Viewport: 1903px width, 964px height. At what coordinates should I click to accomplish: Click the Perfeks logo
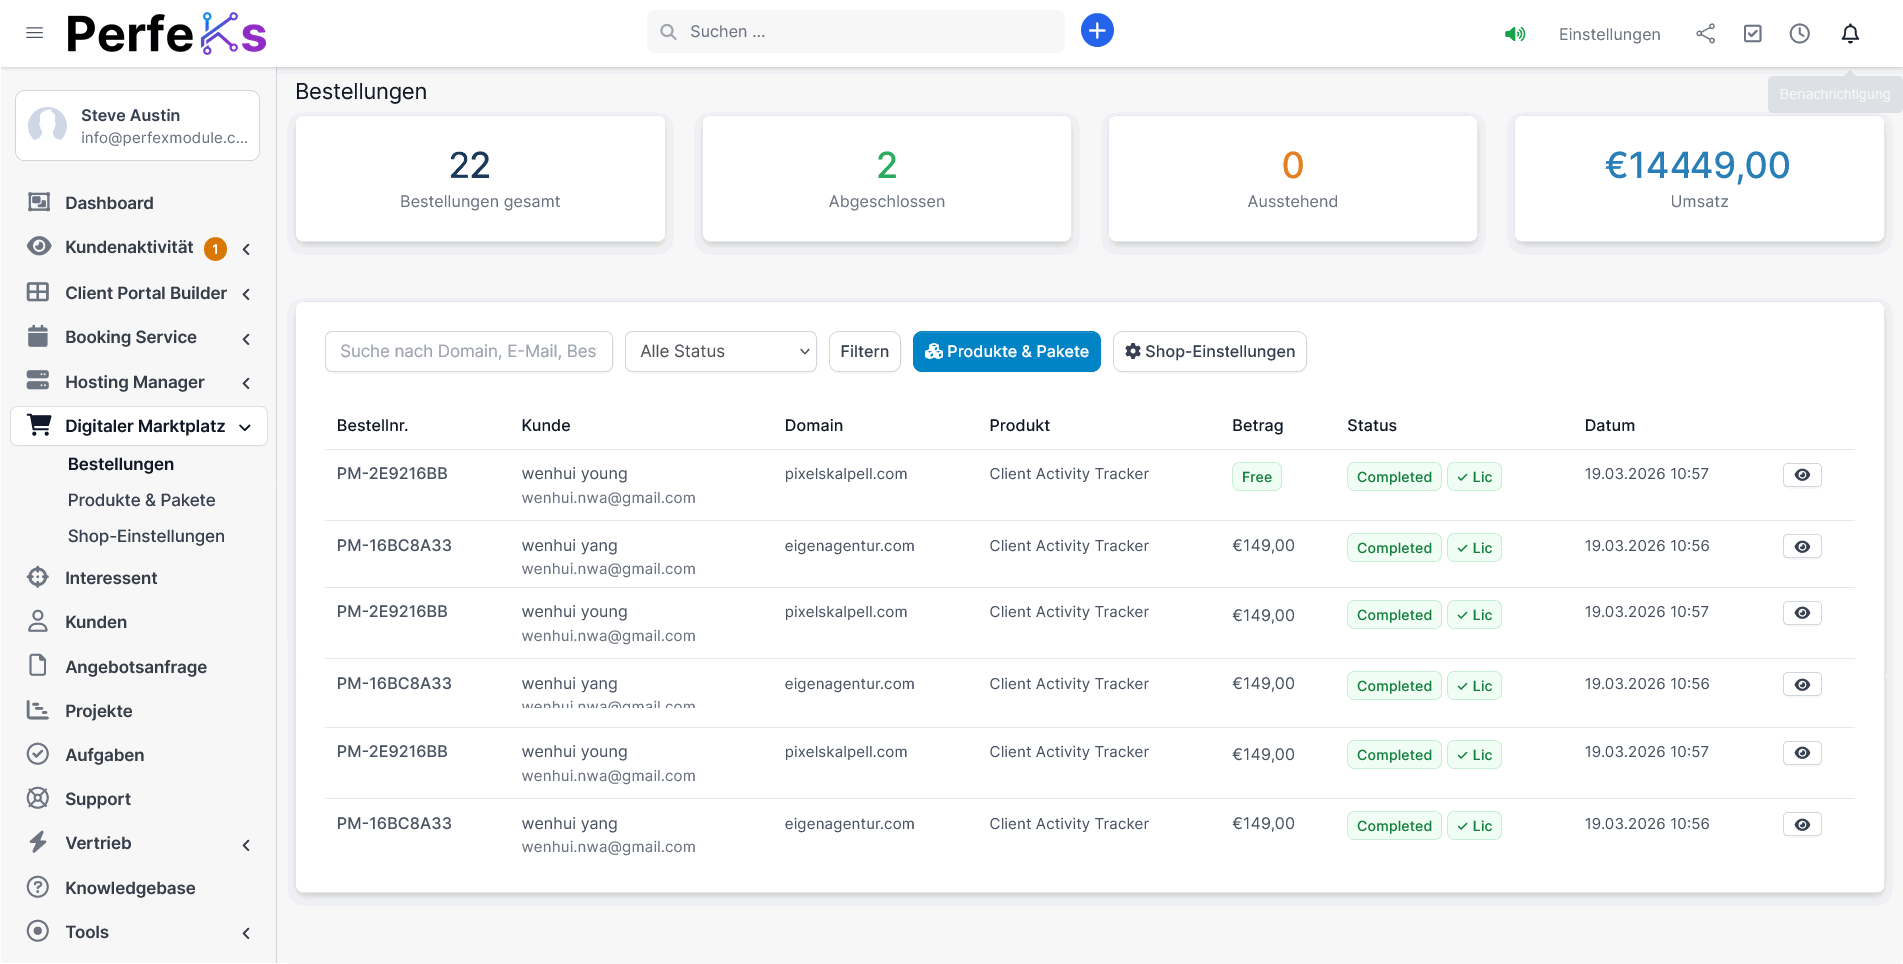[x=166, y=34]
